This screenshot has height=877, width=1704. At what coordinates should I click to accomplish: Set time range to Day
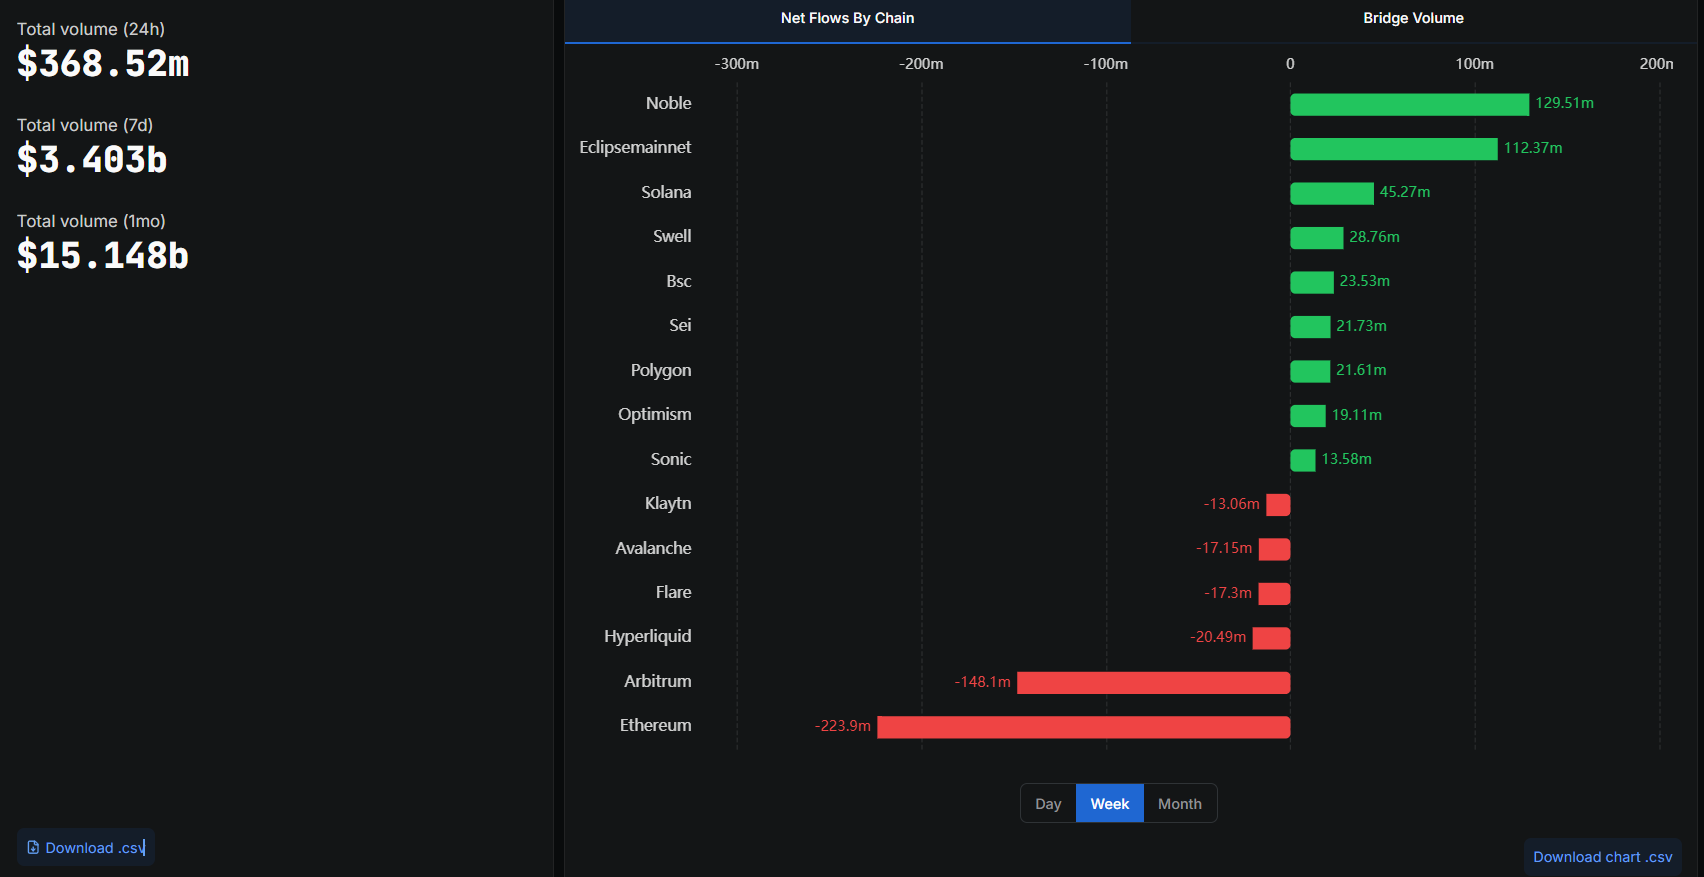[1048, 804]
